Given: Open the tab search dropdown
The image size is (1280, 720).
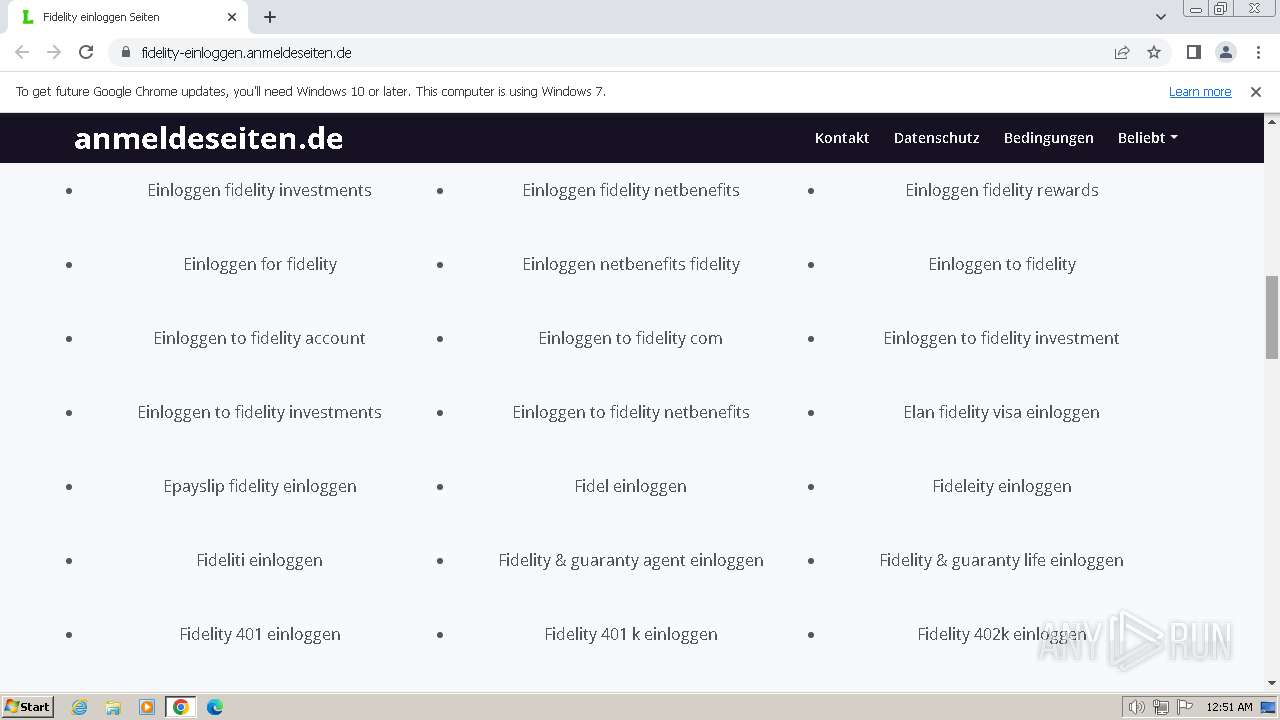Looking at the screenshot, I should point(1160,17).
